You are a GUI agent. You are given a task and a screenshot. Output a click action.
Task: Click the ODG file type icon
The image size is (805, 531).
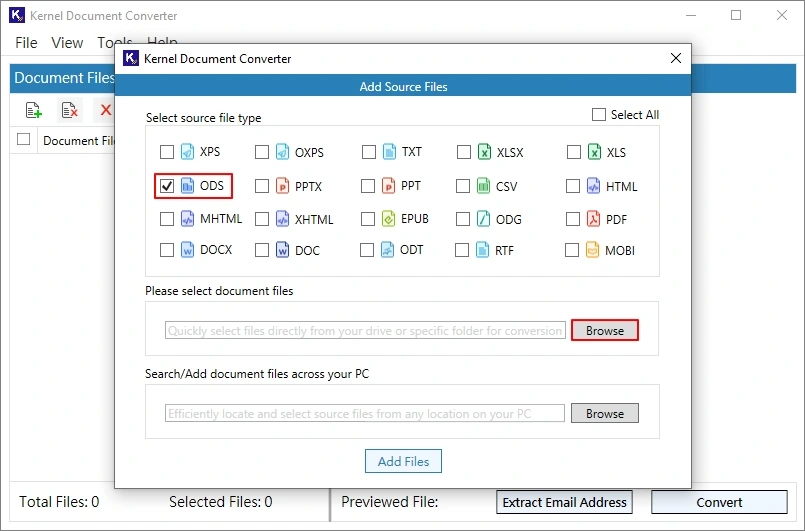[x=484, y=219]
